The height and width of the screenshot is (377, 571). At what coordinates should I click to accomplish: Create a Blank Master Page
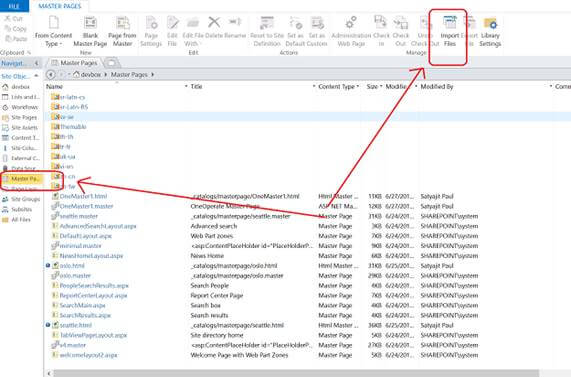coord(90,31)
